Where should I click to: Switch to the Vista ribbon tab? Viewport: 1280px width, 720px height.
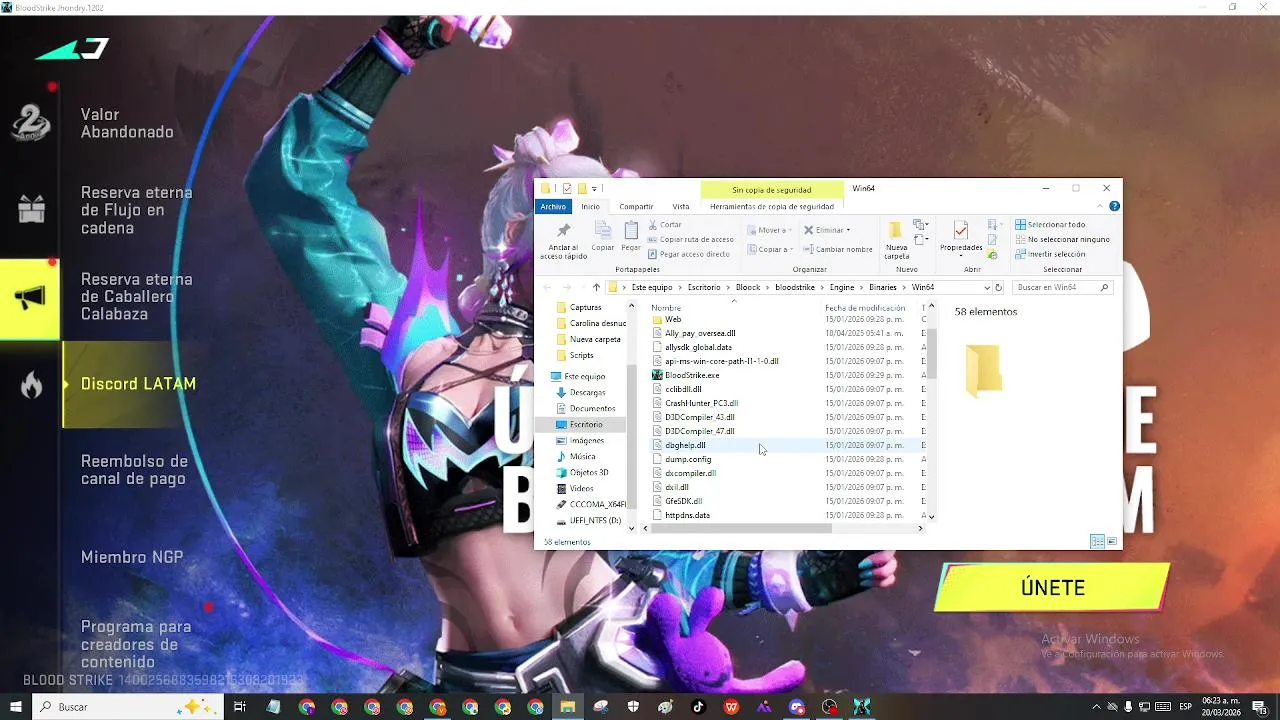click(x=681, y=207)
